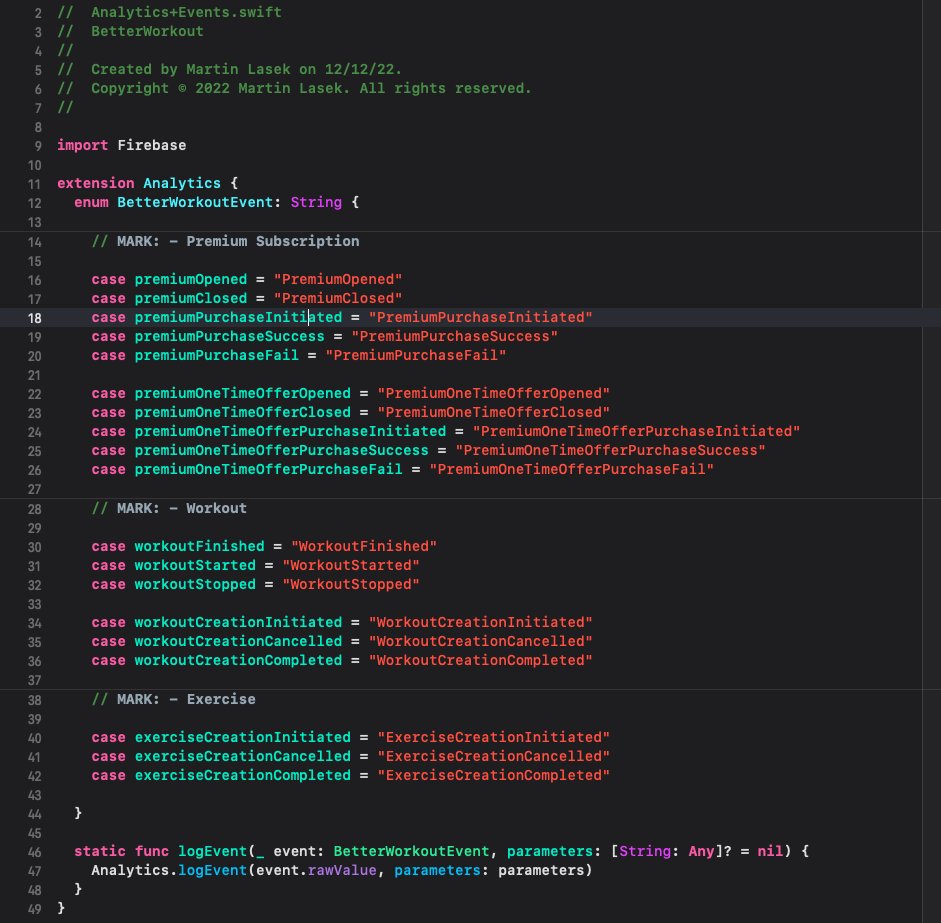Click the 'Analytics+Events.swift' header comment

(x=186, y=12)
